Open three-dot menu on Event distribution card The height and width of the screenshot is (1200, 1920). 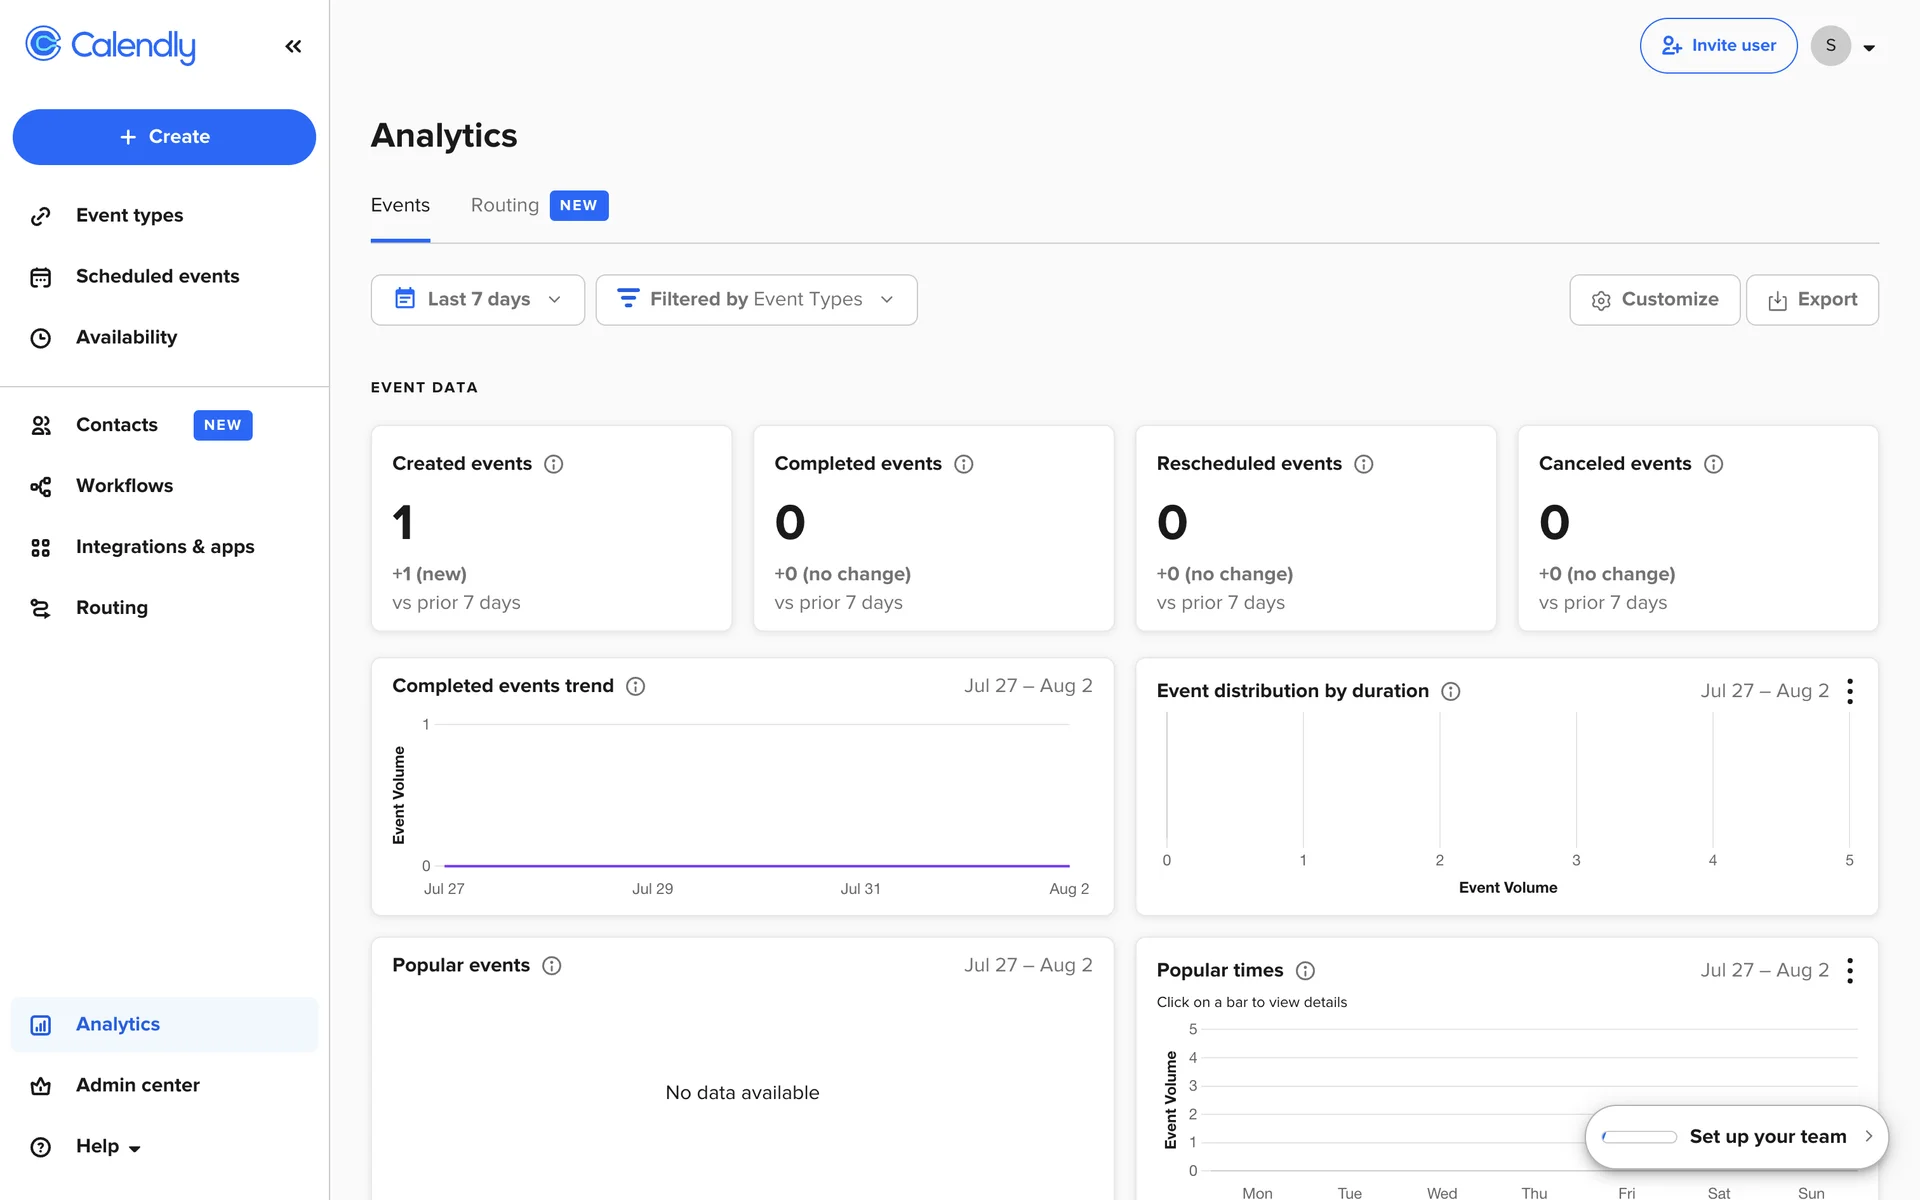point(1850,691)
